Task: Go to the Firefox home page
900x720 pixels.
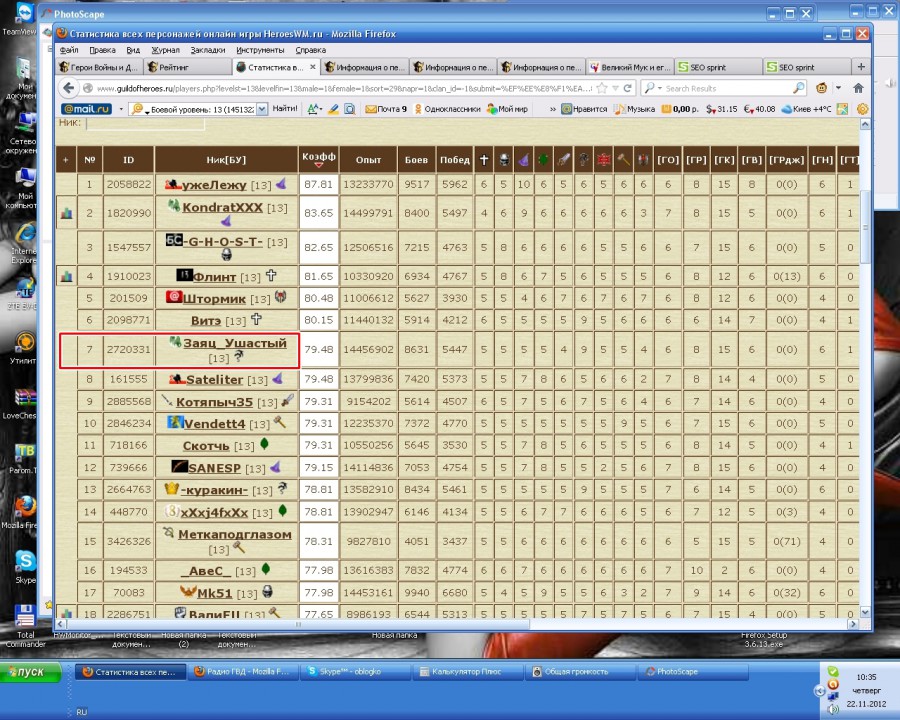Action: coord(858,88)
